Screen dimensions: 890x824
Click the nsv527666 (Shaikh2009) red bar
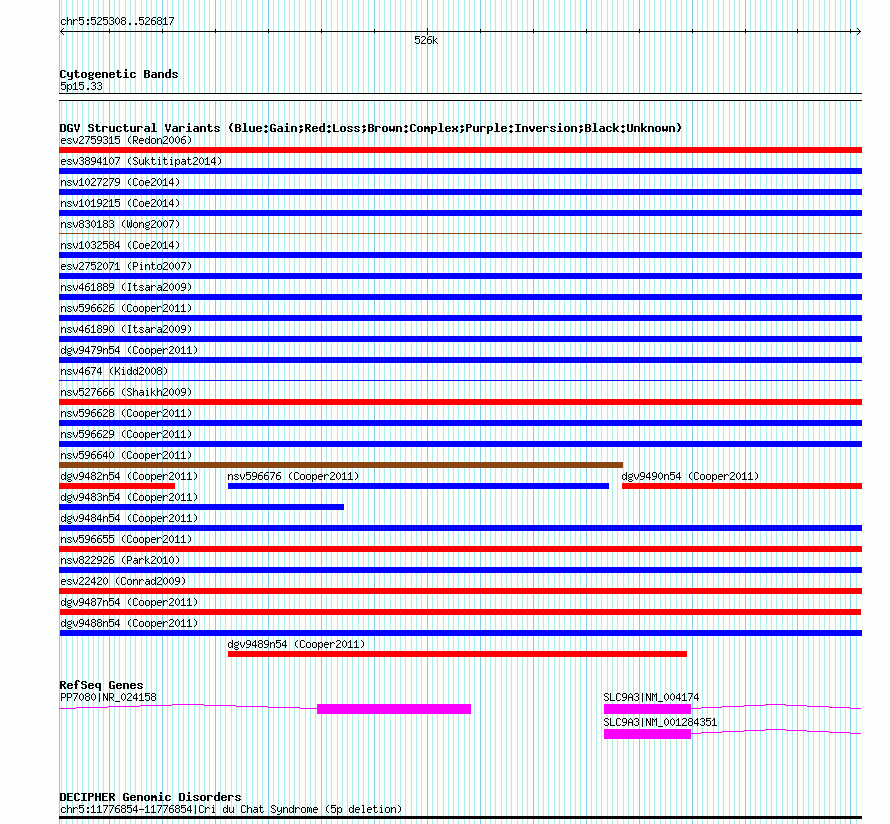[460, 402]
